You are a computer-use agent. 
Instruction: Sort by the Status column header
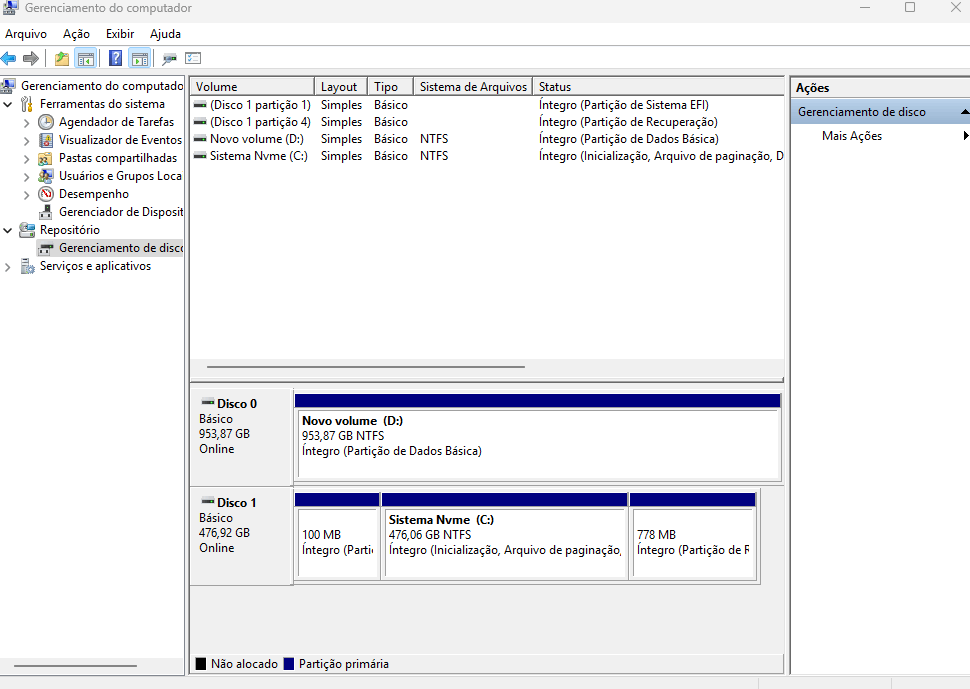click(658, 87)
